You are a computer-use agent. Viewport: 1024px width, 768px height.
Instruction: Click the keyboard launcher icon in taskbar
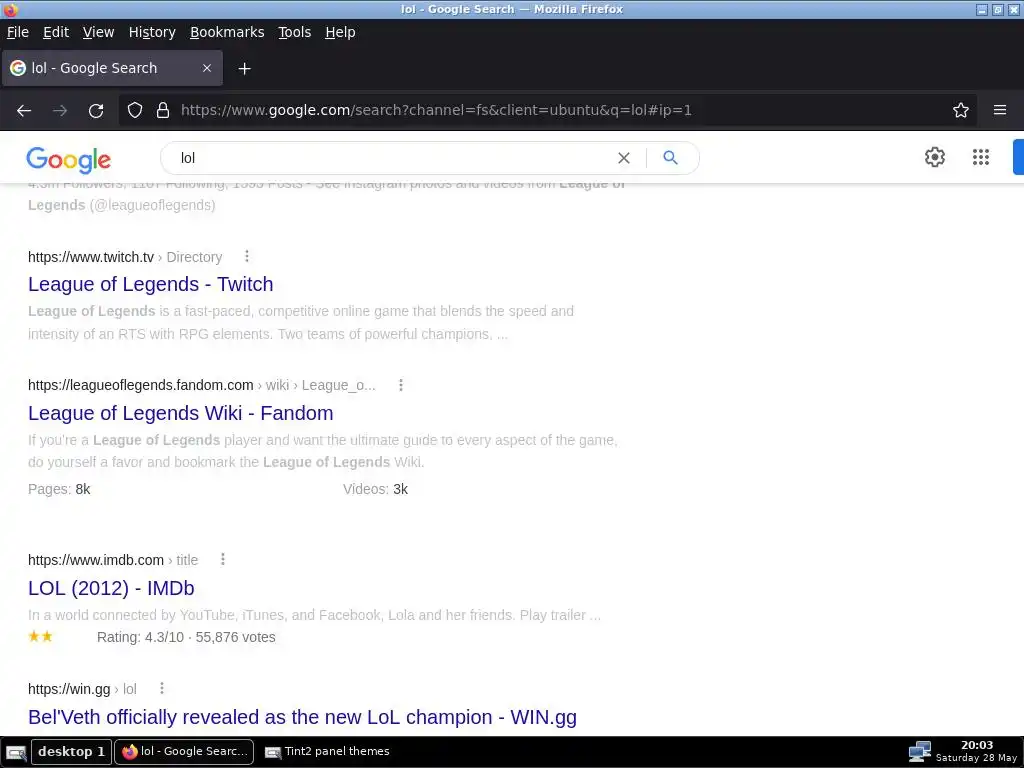[x=16, y=752]
